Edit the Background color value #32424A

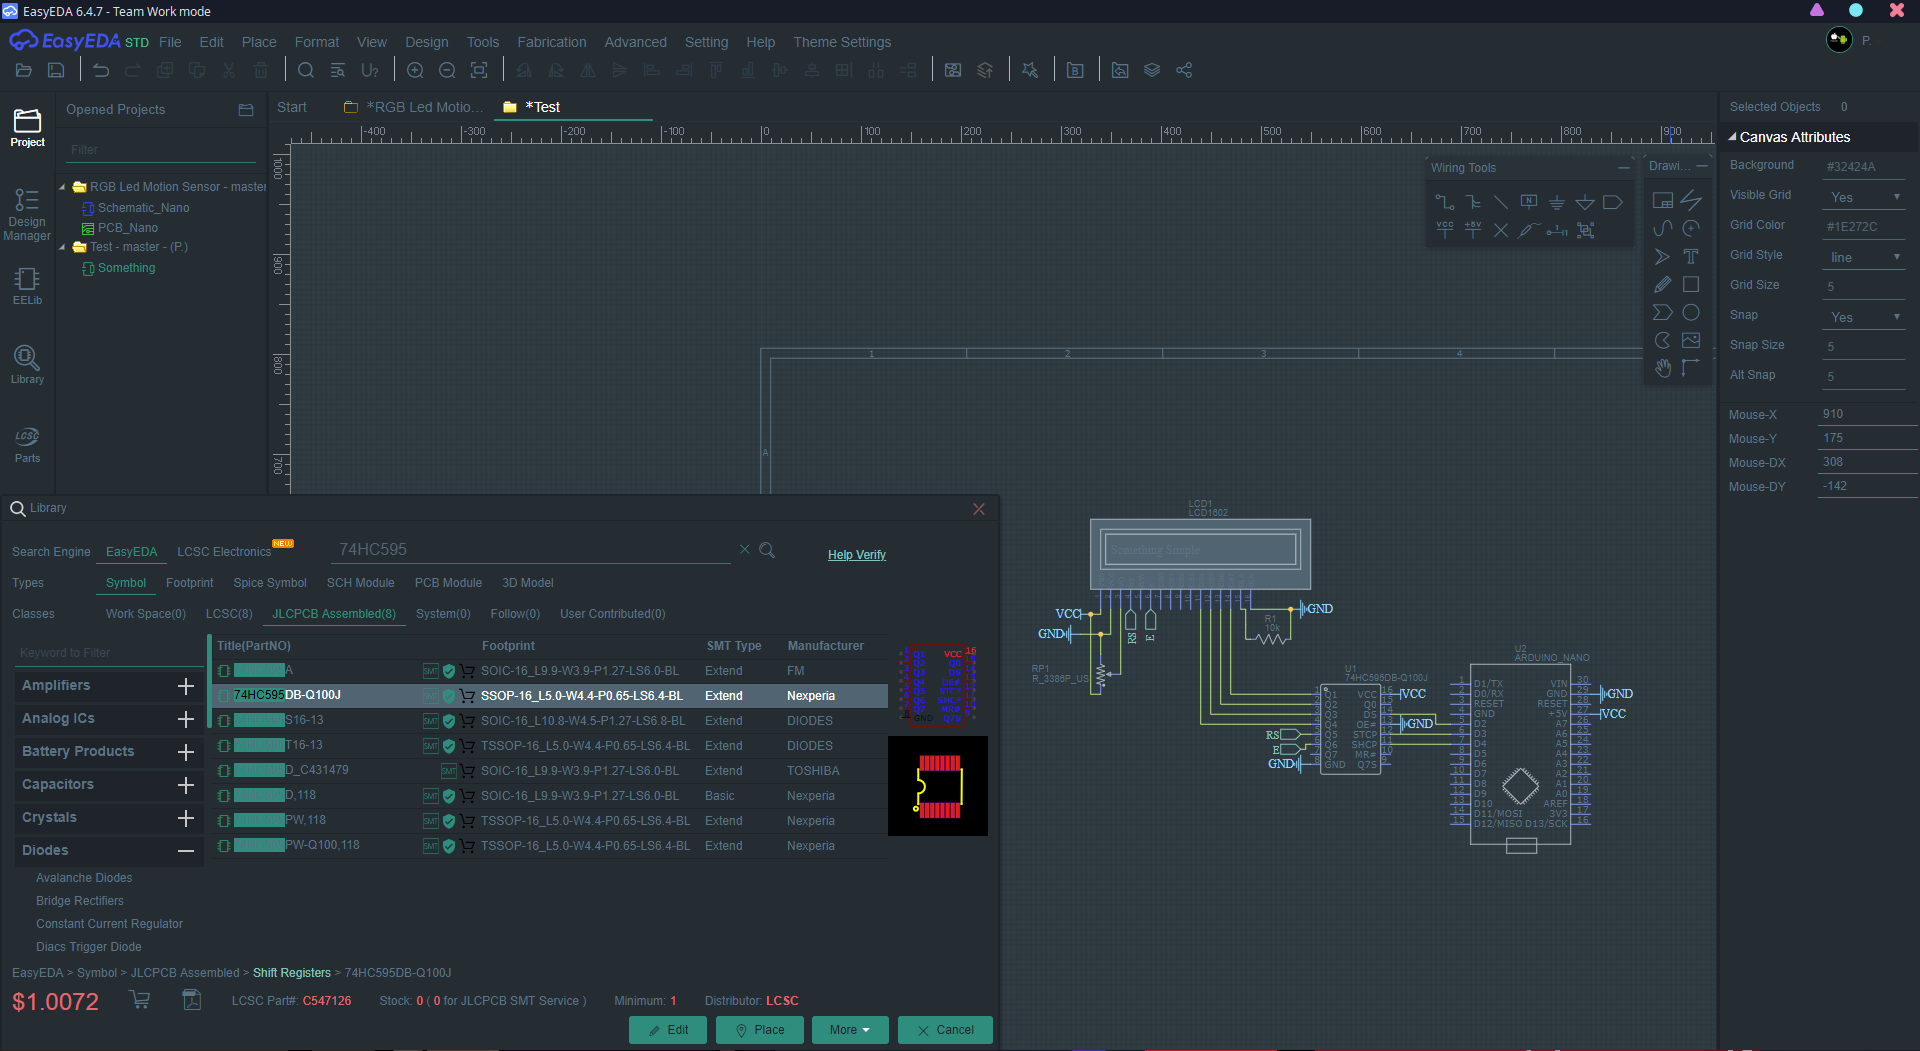click(x=1863, y=167)
